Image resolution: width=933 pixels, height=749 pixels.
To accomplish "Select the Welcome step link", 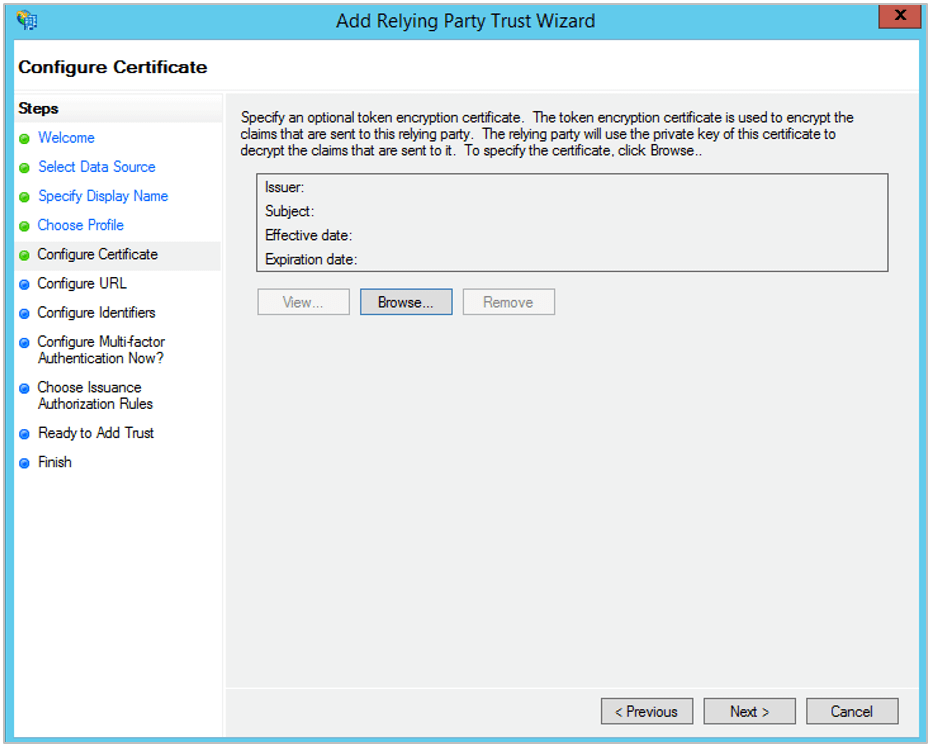I will [66, 138].
